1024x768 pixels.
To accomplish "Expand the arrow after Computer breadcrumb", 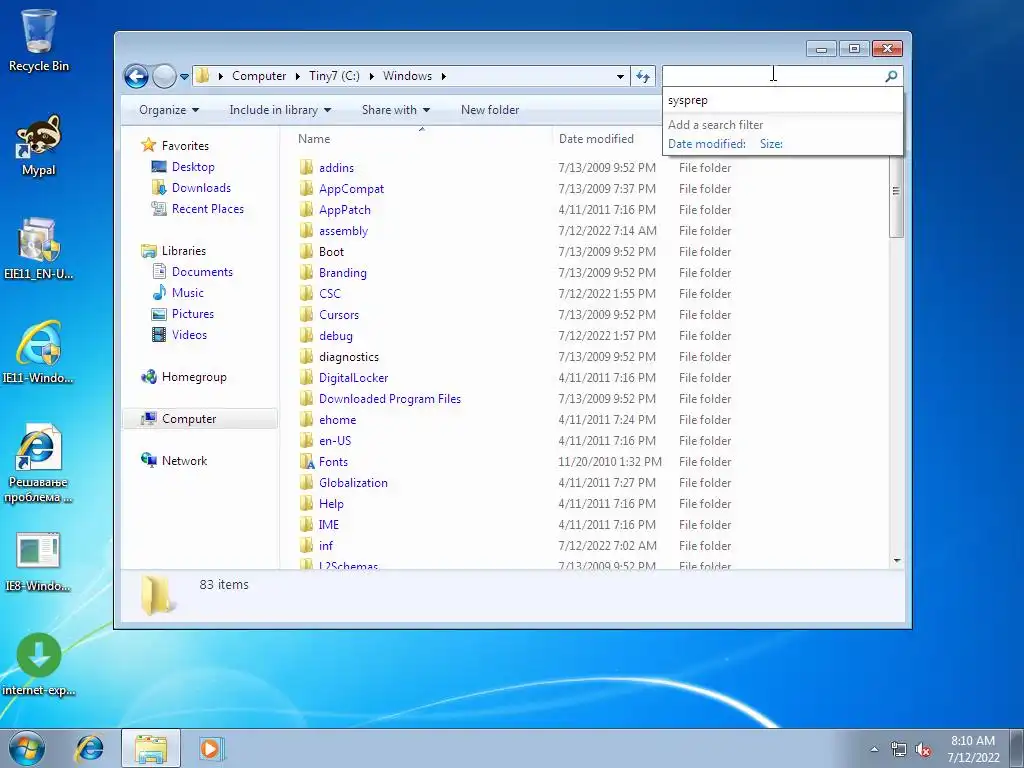I will coord(296,76).
